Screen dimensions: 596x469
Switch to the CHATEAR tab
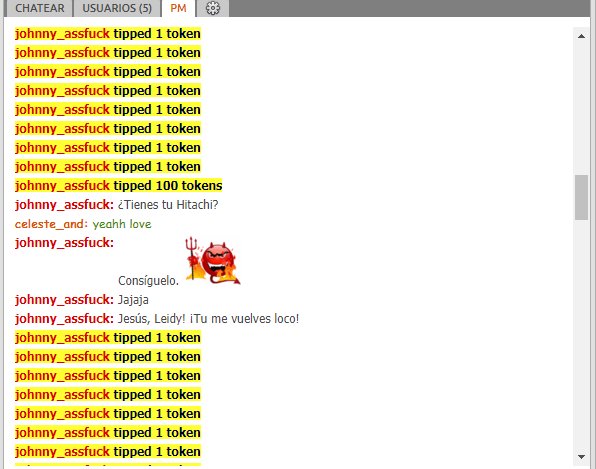[40, 8]
